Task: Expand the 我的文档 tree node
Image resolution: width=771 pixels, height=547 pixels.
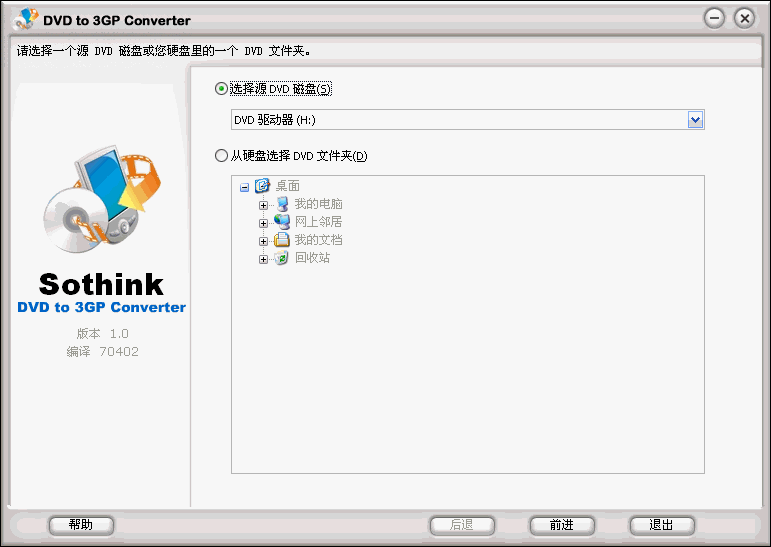Action: [263, 242]
